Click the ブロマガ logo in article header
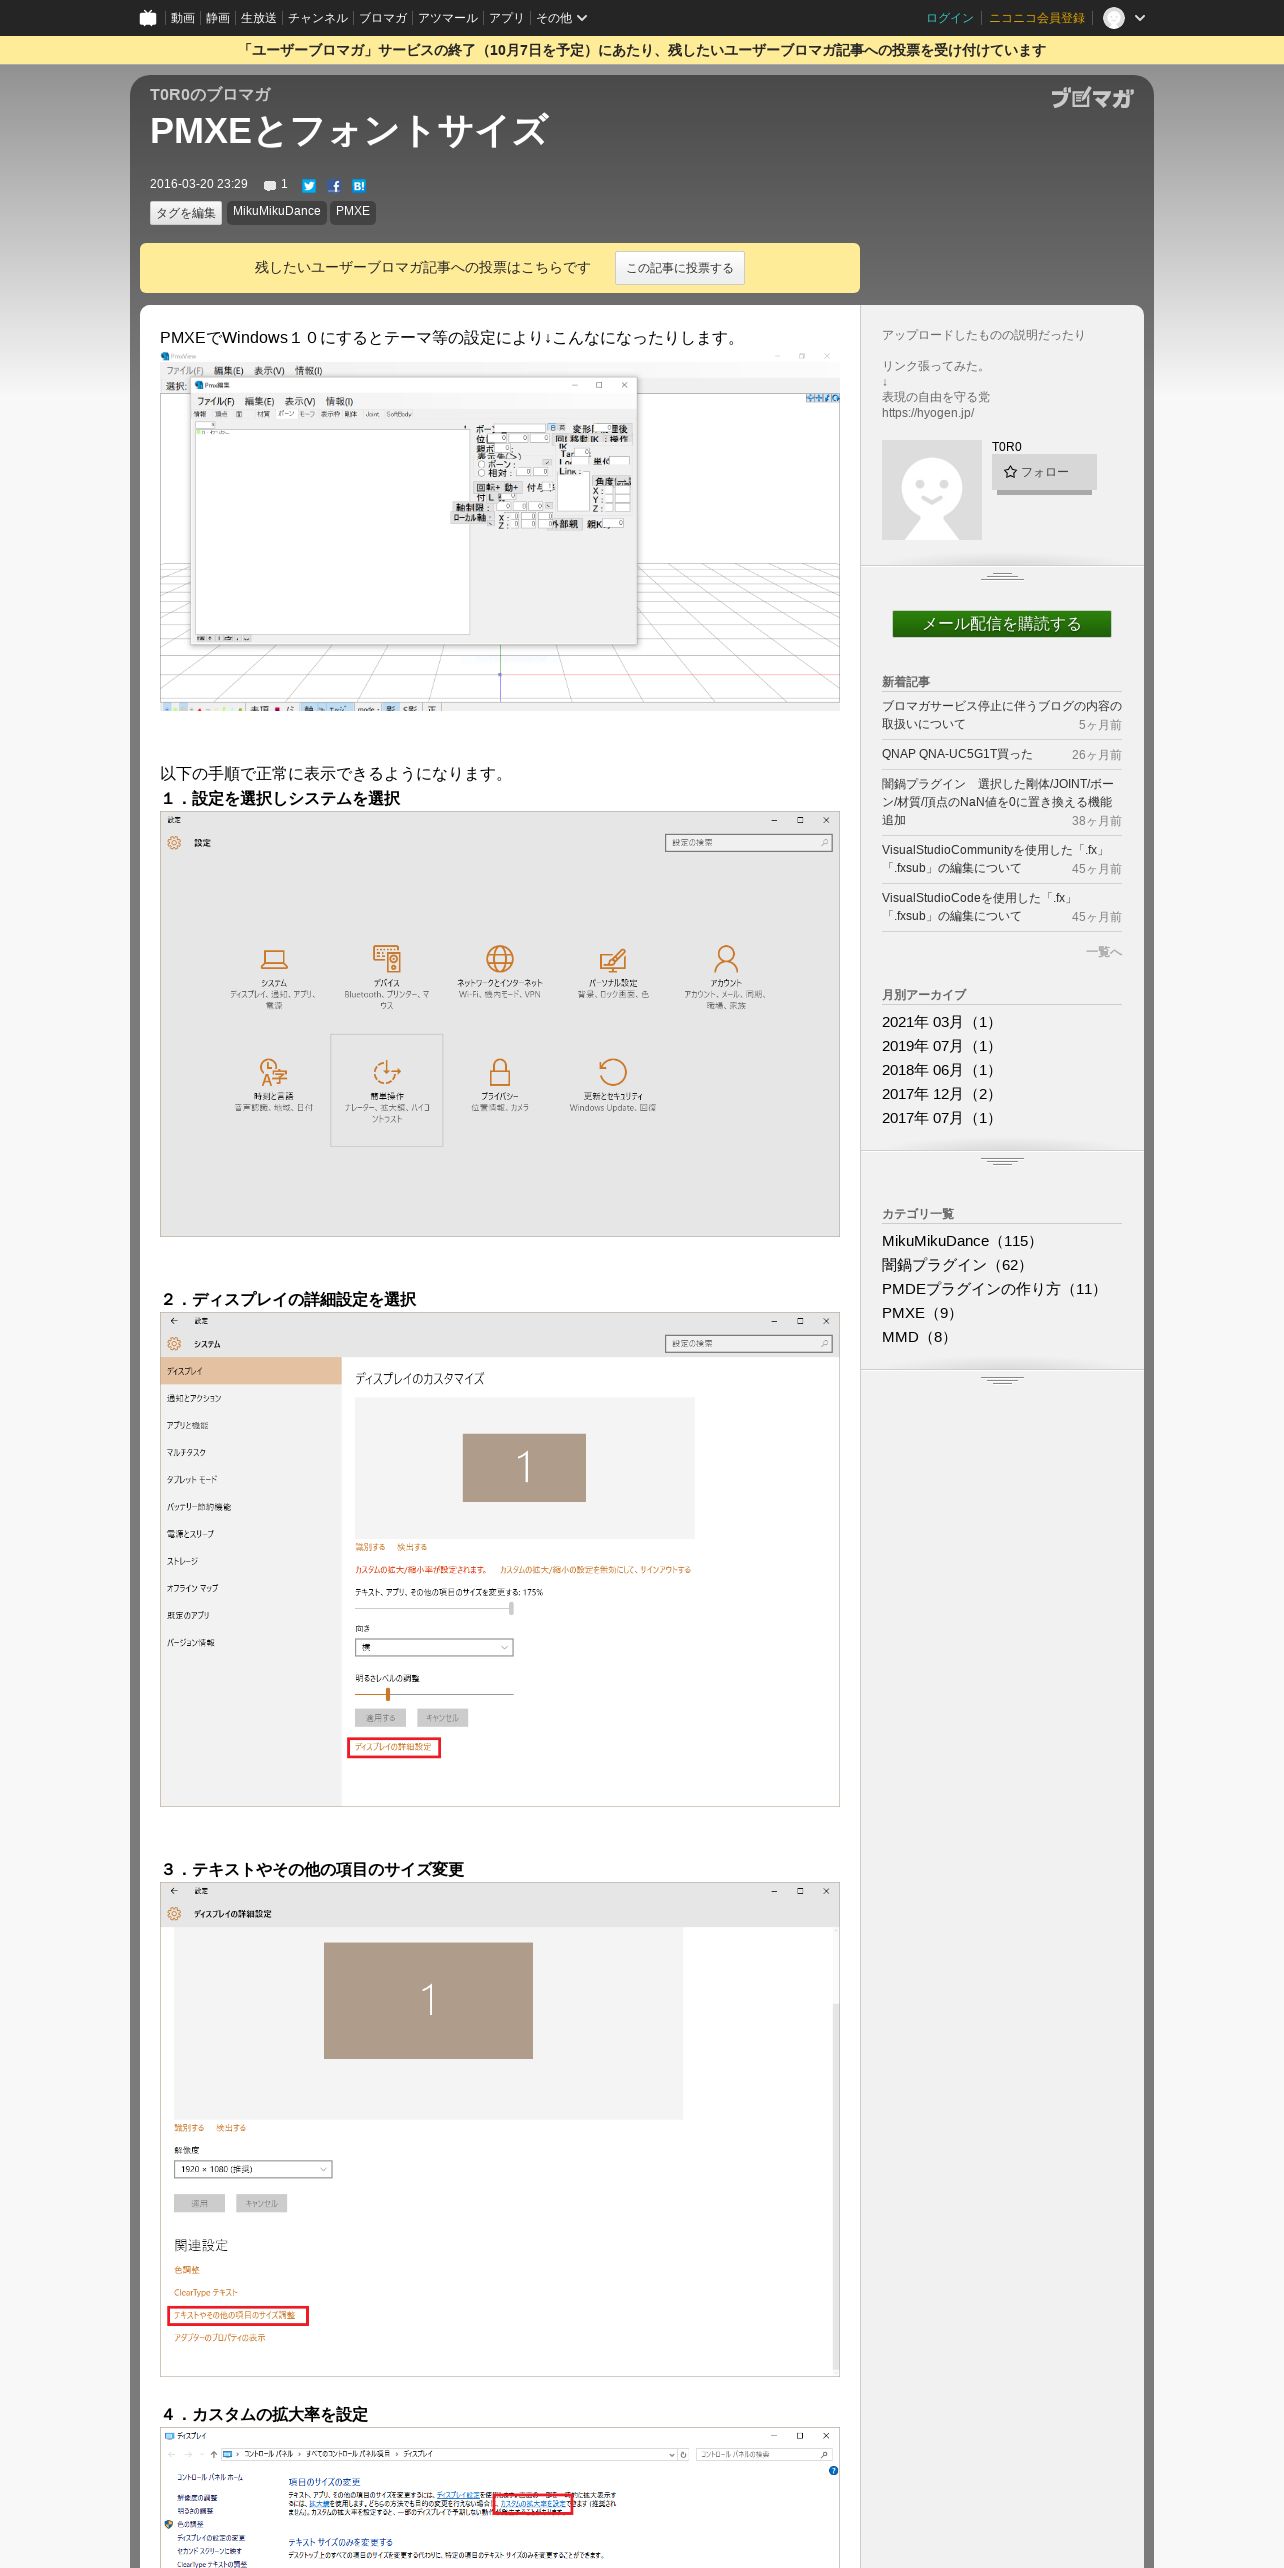This screenshot has width=1284, height=2568. pyautogui.click(x=1092, y=98)
